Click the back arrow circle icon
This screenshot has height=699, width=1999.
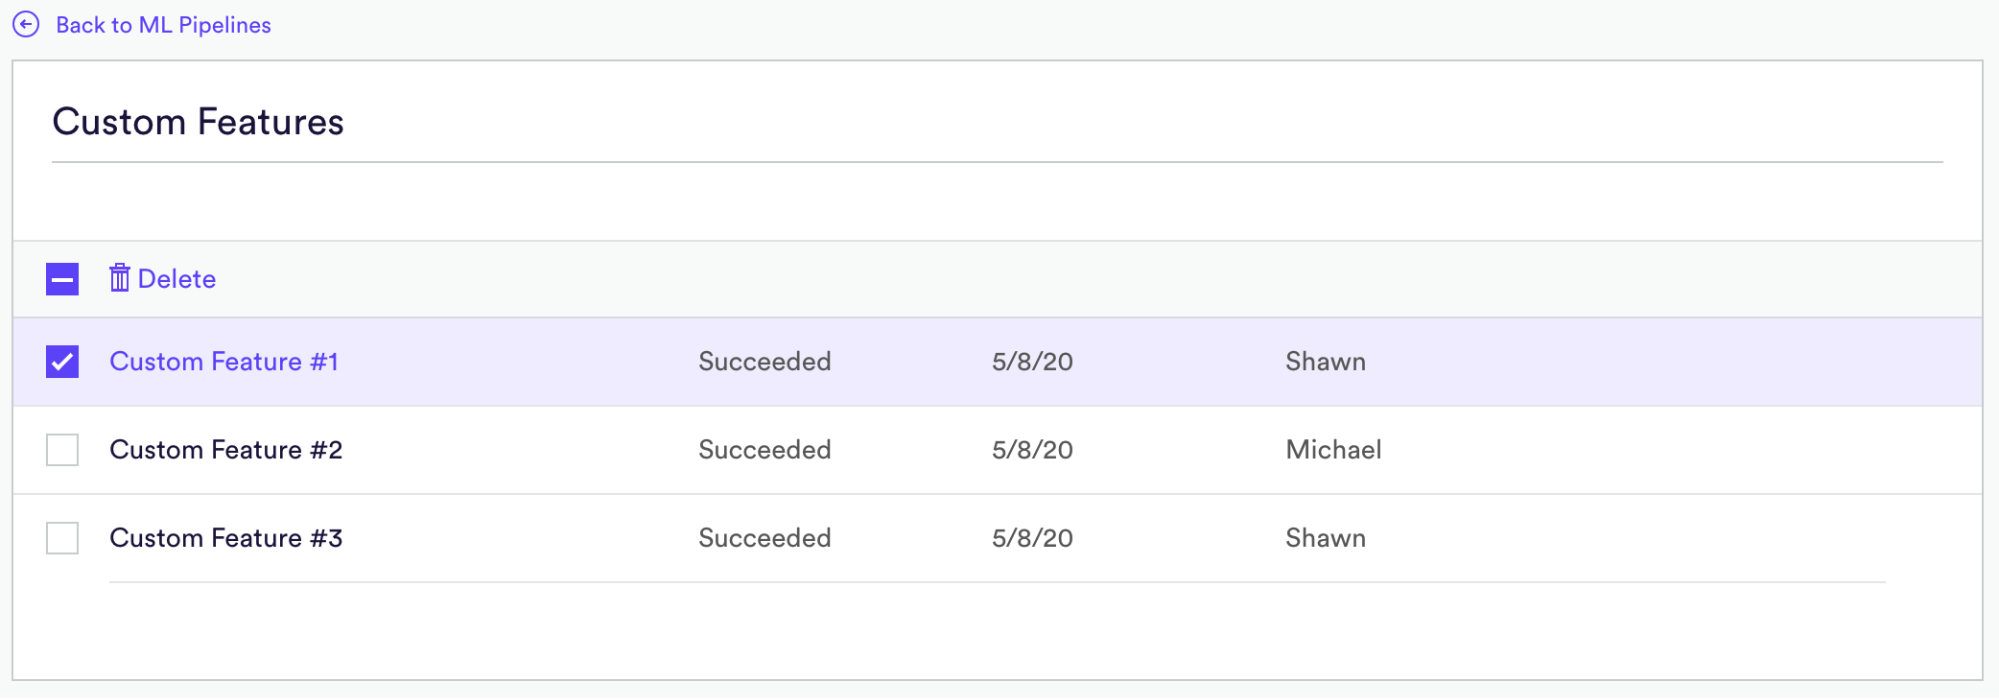[26, 25]
